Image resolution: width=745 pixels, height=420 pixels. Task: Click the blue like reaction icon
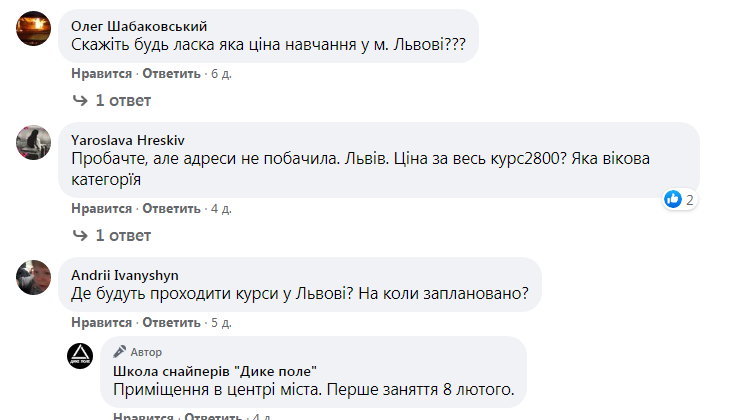(673, 199)
